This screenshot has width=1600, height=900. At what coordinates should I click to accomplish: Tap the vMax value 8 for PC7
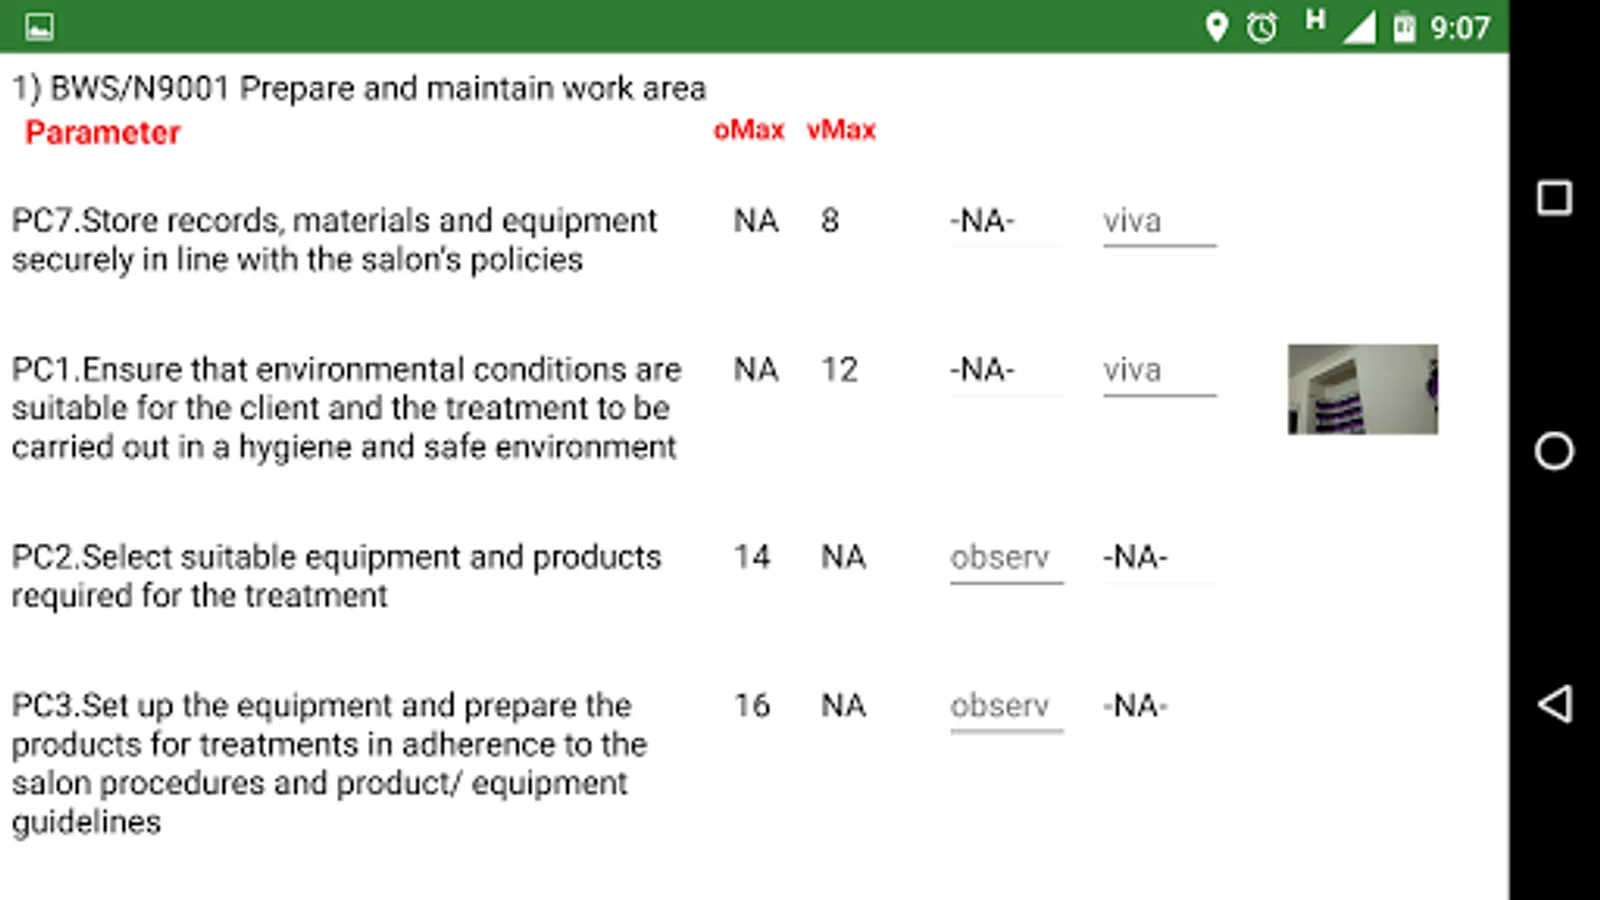tap(830, 220)
